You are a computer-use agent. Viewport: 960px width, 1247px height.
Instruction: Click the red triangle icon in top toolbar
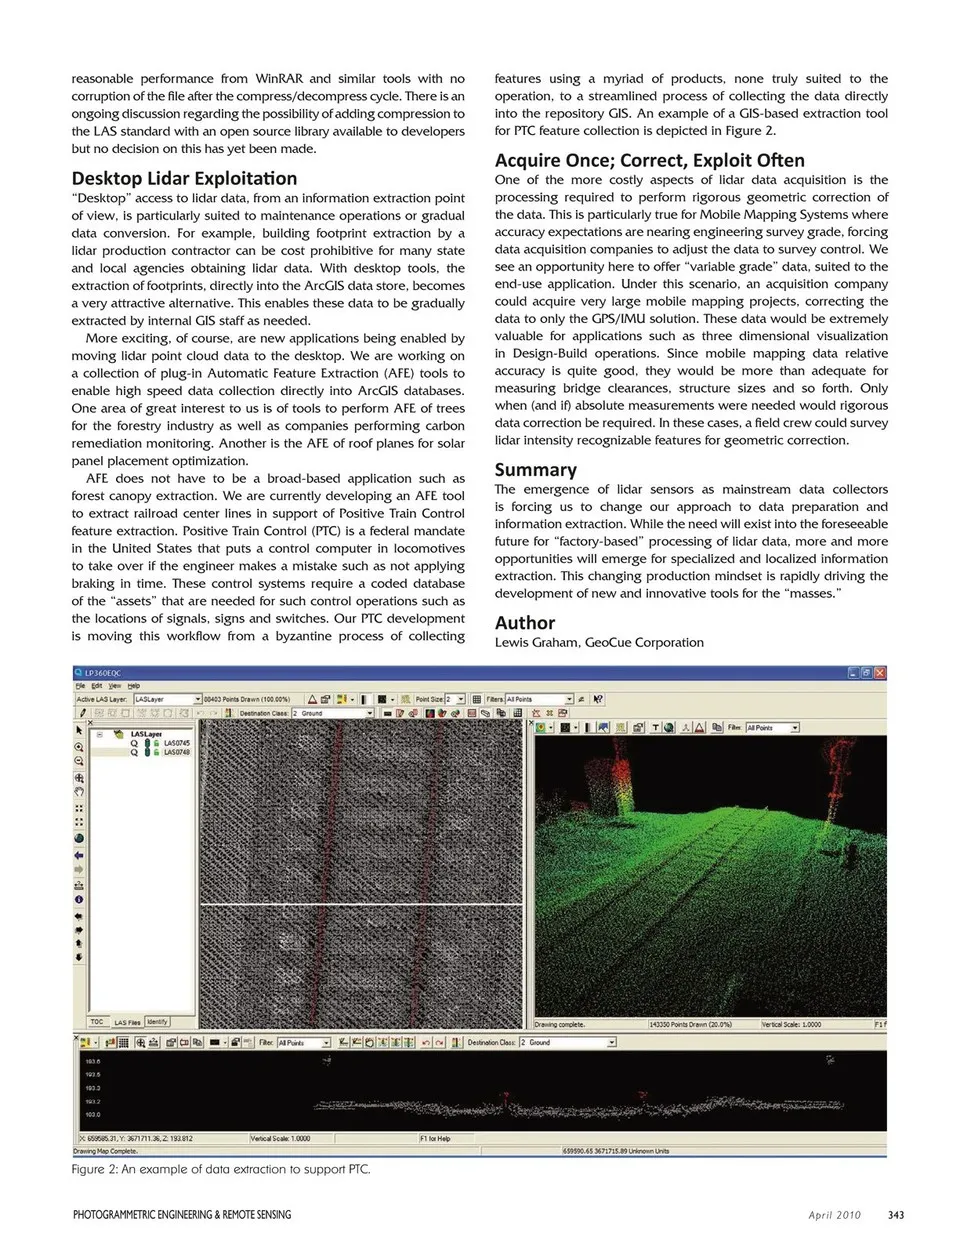pos(313,699)
